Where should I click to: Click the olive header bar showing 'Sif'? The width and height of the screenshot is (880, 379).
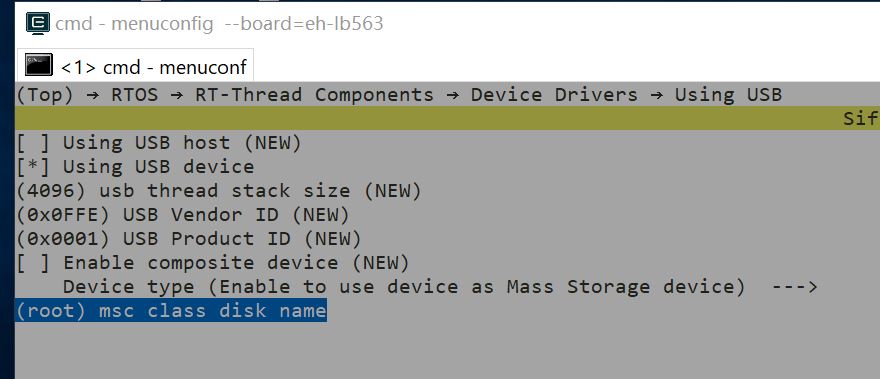pos(447,118)
